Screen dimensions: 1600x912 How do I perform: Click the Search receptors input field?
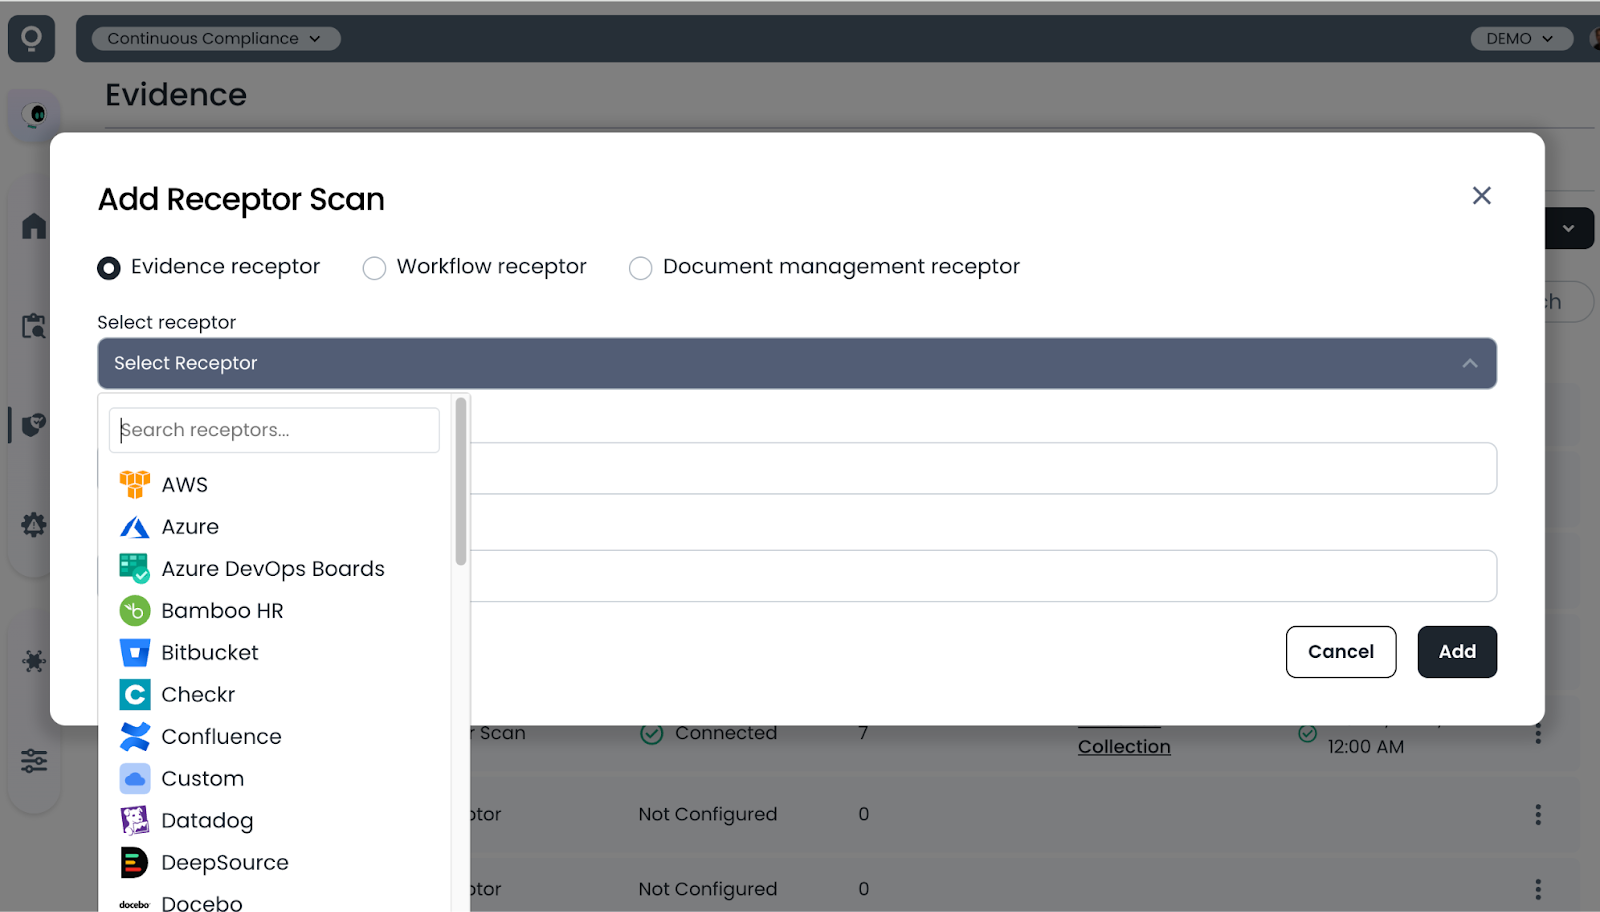pos(274,430)
